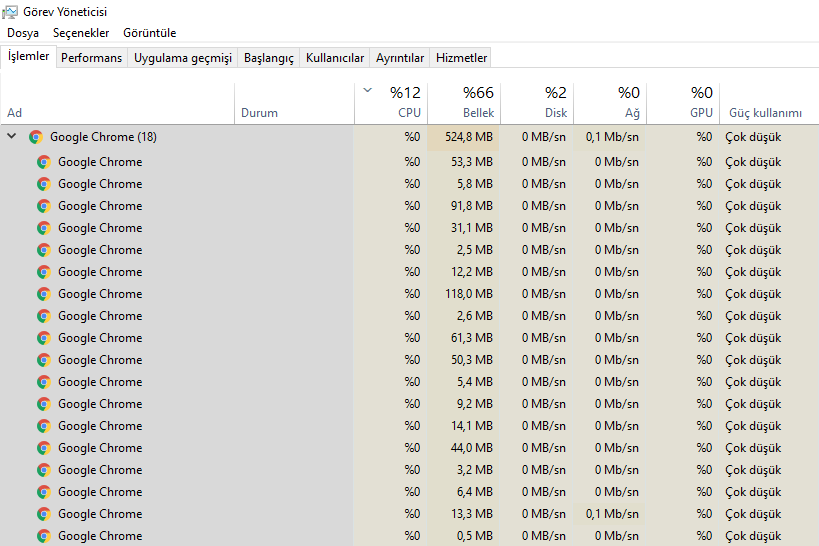Switch to the Performans tab

coord(91,57)
